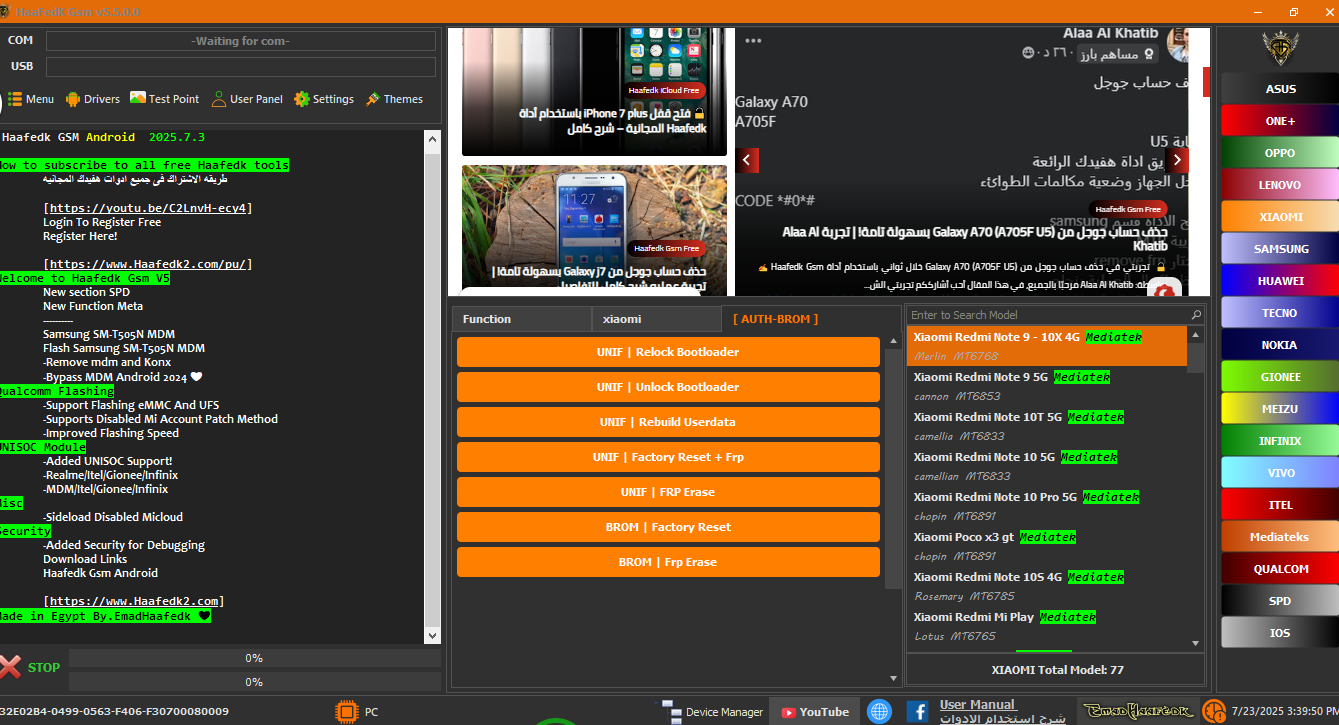Screen dimensions: 1339x725
Task: Go to next slide with right carousel arrow
Action: click(1177, 160)
